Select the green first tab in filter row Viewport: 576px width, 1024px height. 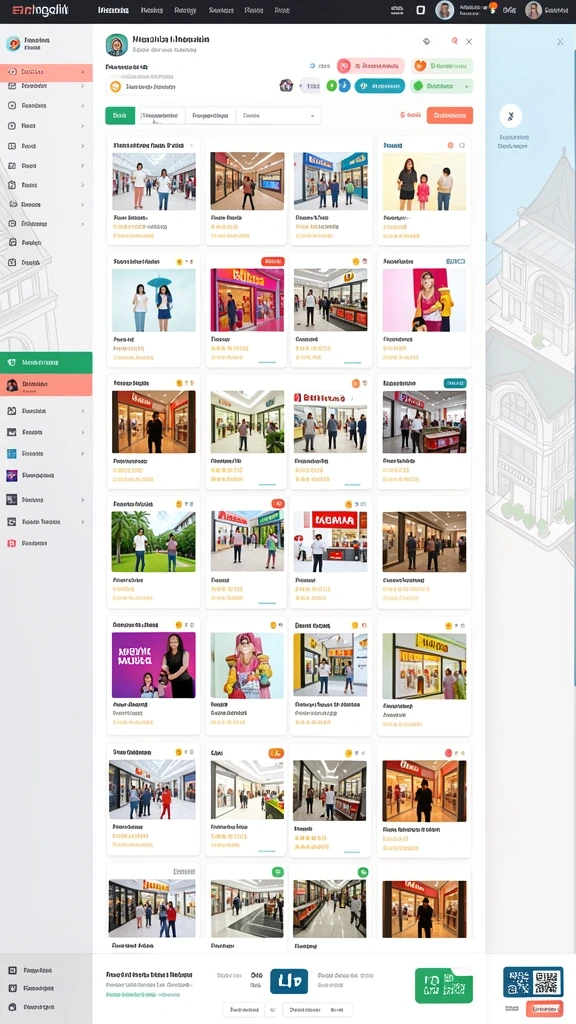(x=120, y=116)
